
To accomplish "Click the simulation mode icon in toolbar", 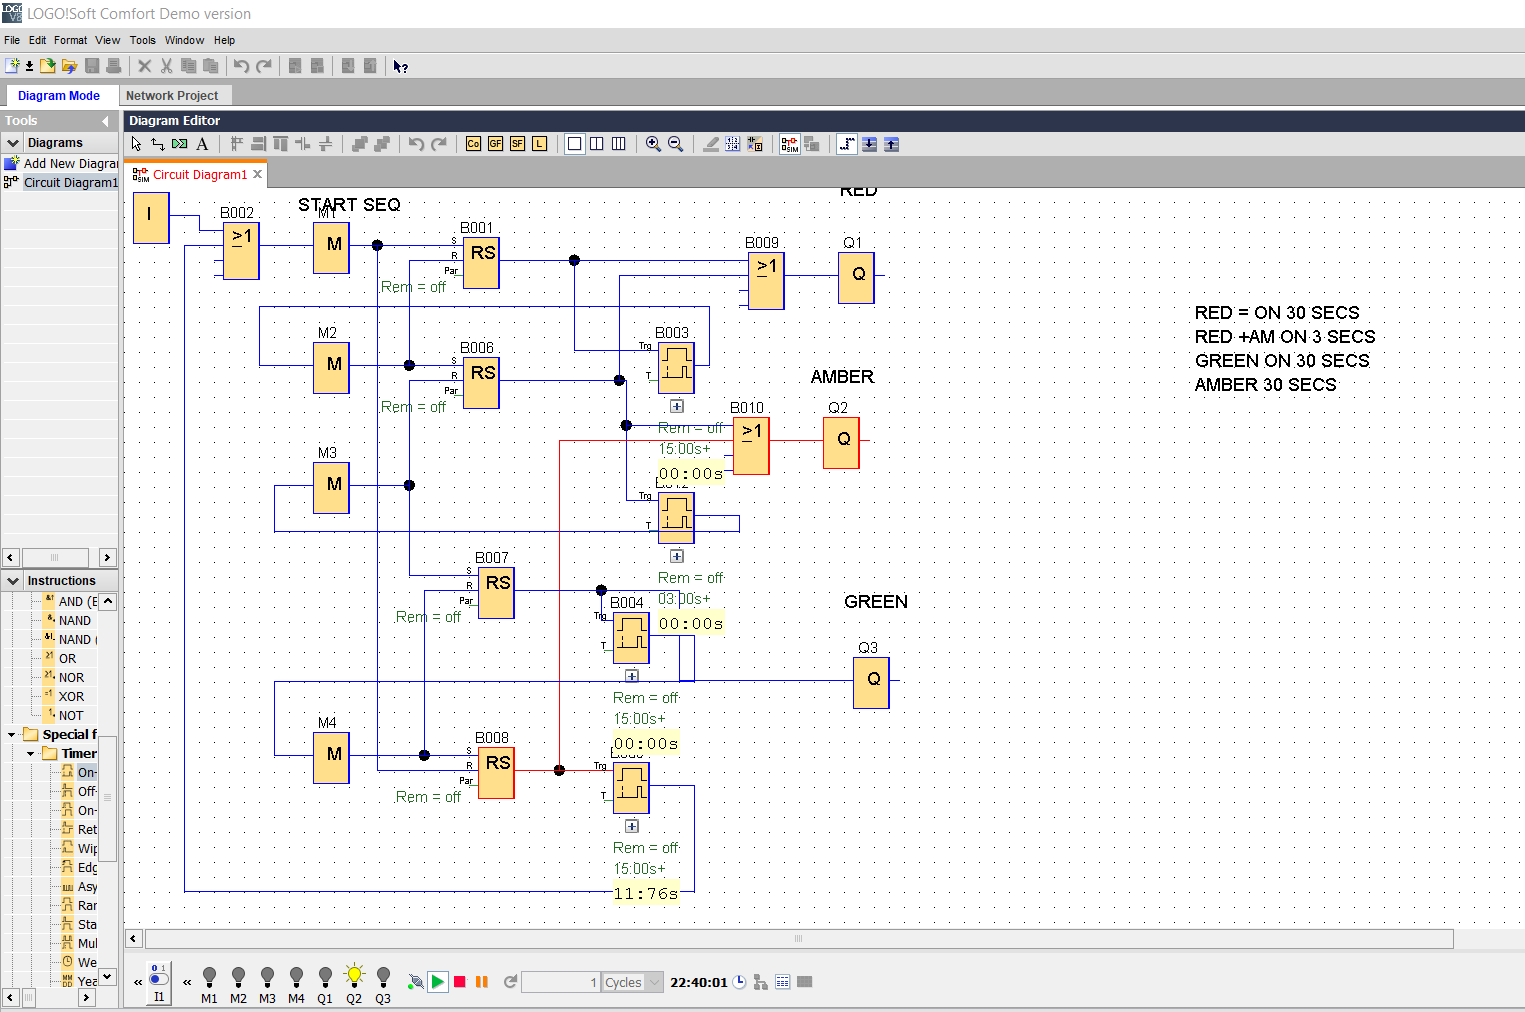I will coord(790,144).
